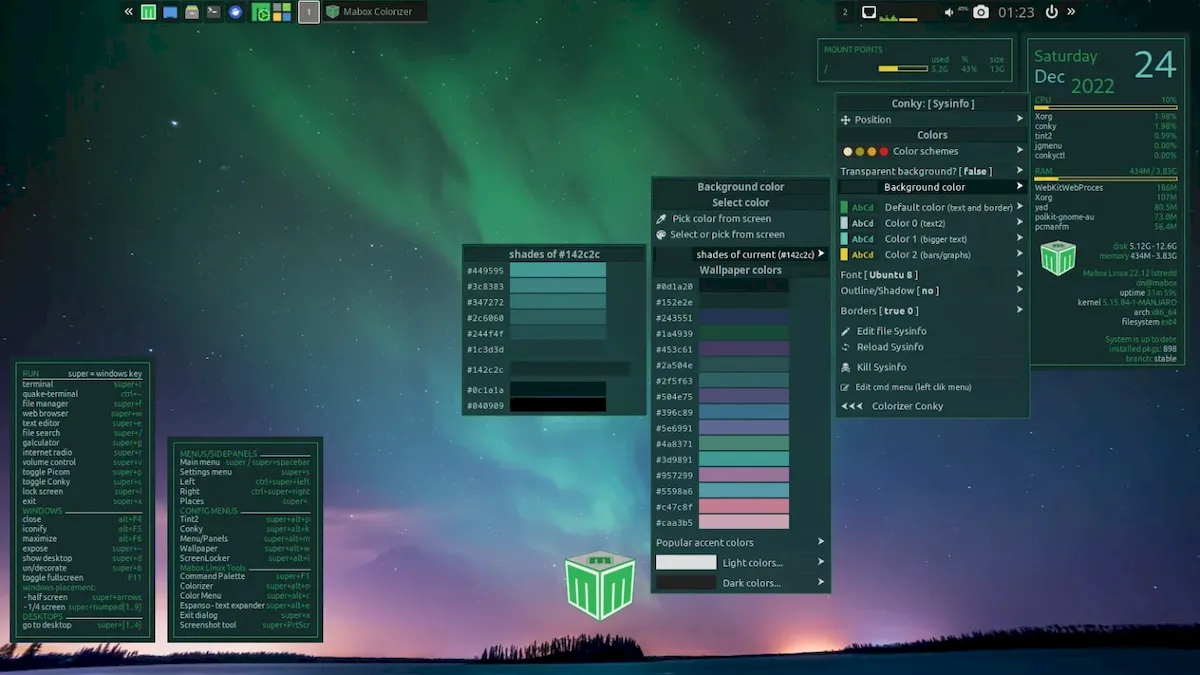Click the reload arrows icon for Sysinfo
The image size is (1200, 675).
pyautogui.click(x=846, y=347)
